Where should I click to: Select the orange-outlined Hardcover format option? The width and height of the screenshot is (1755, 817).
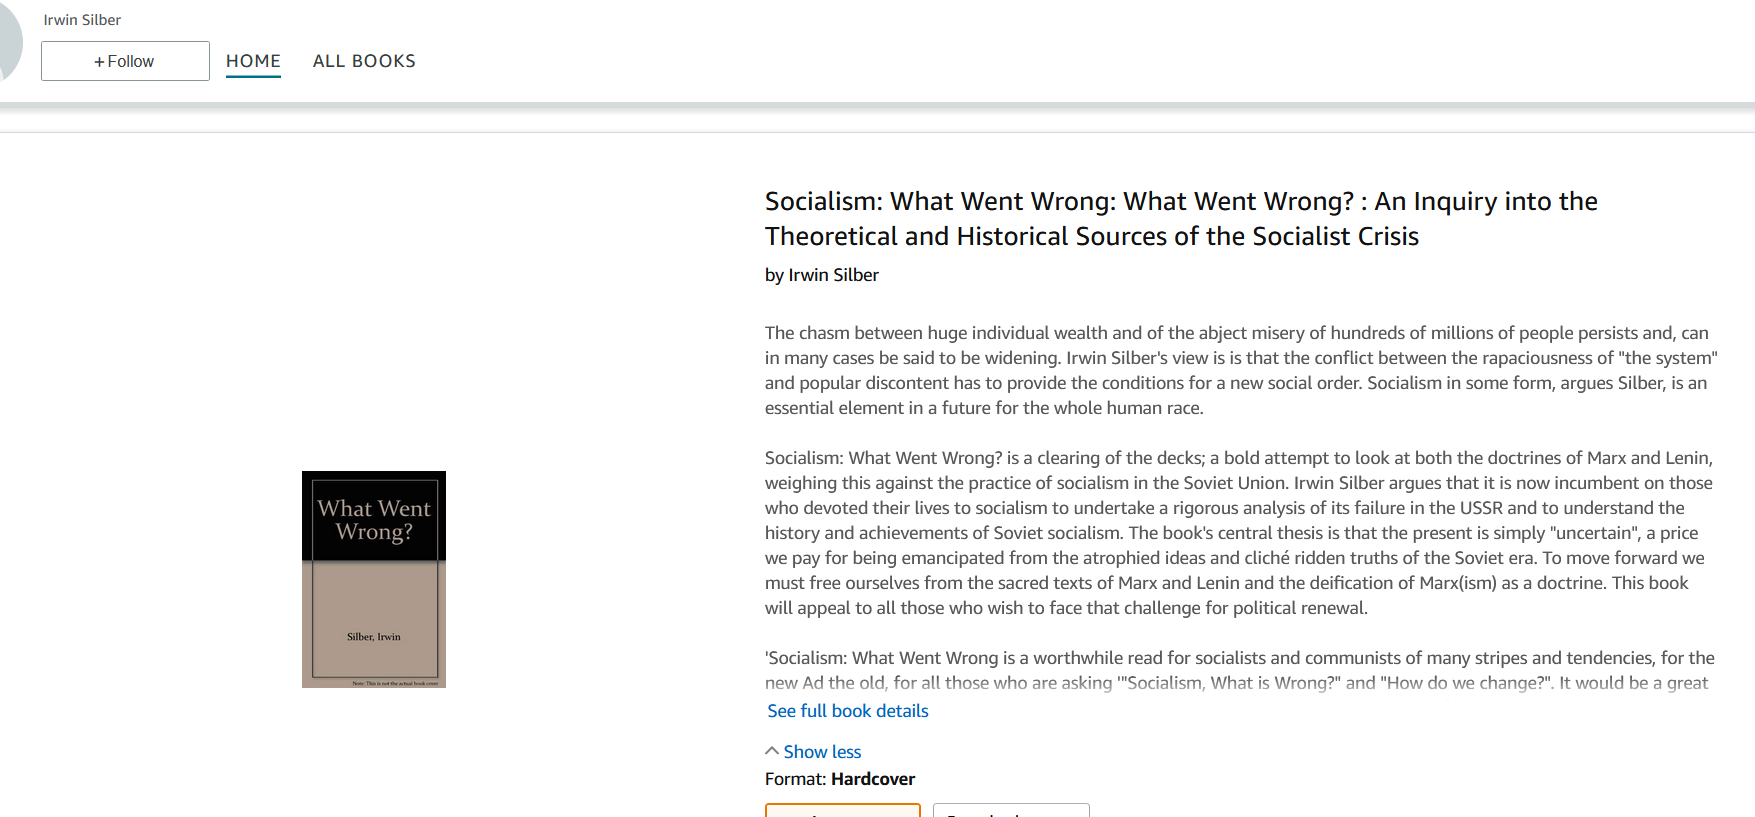(843, 810)
